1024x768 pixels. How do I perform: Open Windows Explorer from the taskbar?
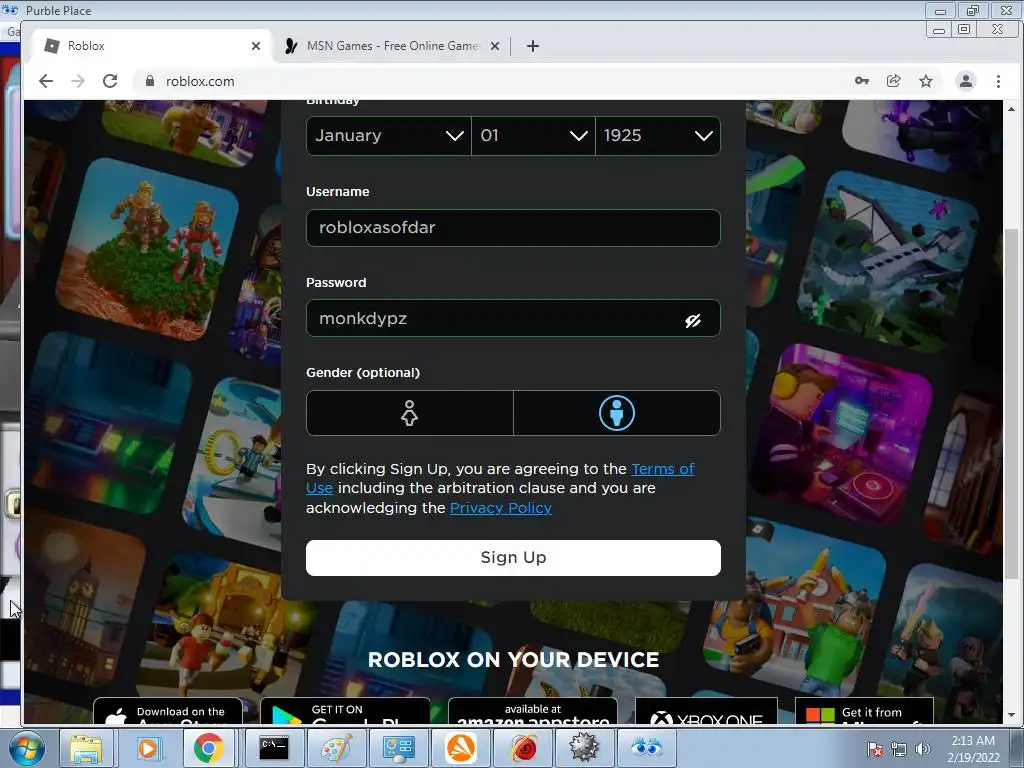point(86,748)
